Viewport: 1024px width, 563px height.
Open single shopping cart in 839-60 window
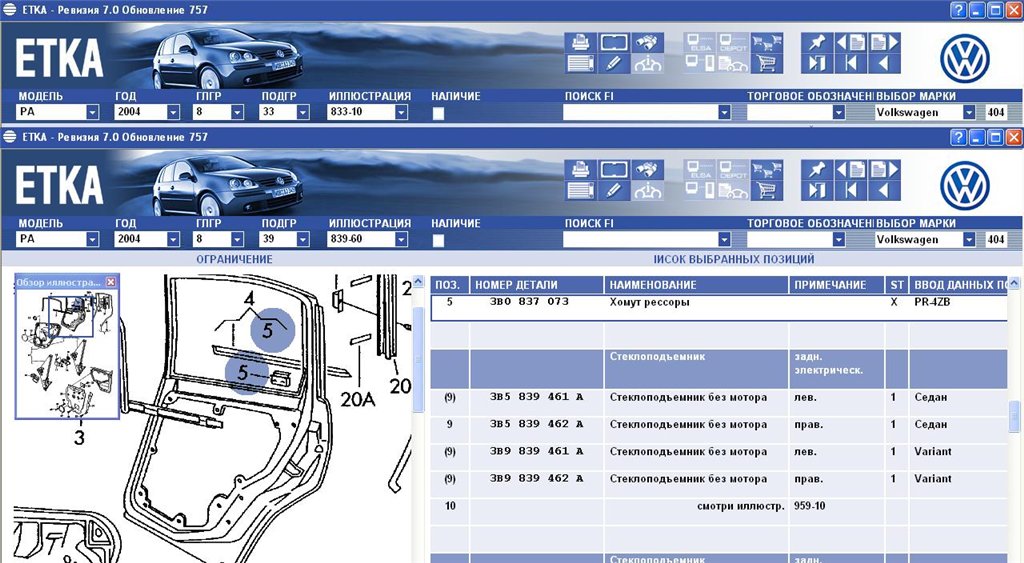[x=767, y=191]
